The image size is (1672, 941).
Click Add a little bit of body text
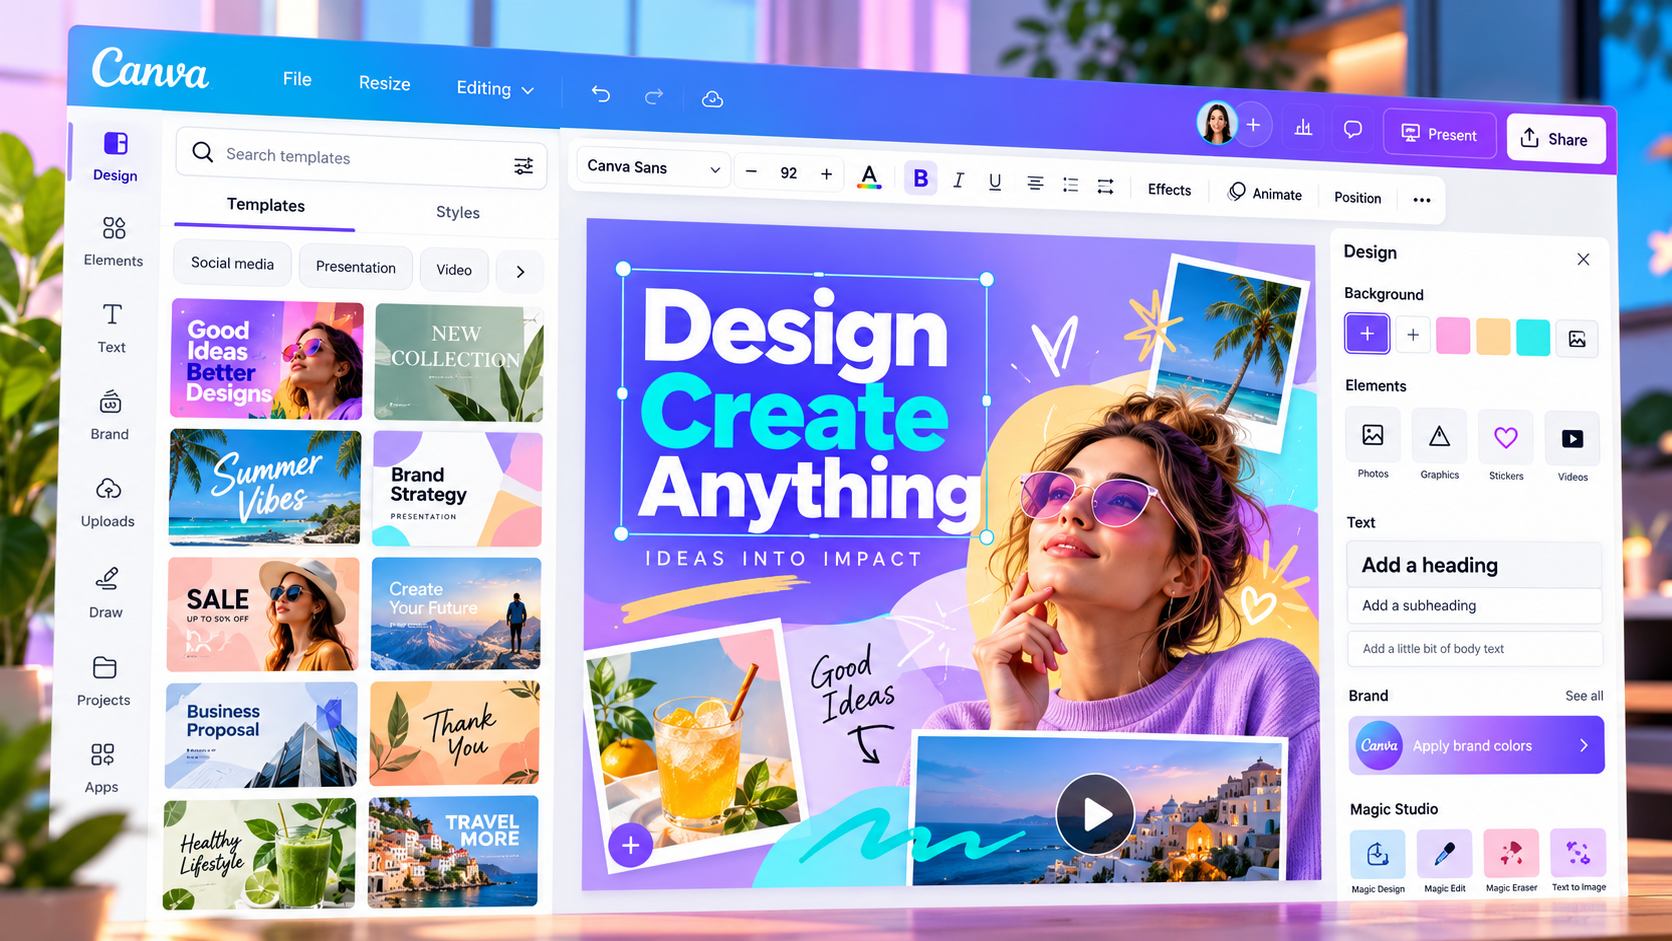(1475, 649)
